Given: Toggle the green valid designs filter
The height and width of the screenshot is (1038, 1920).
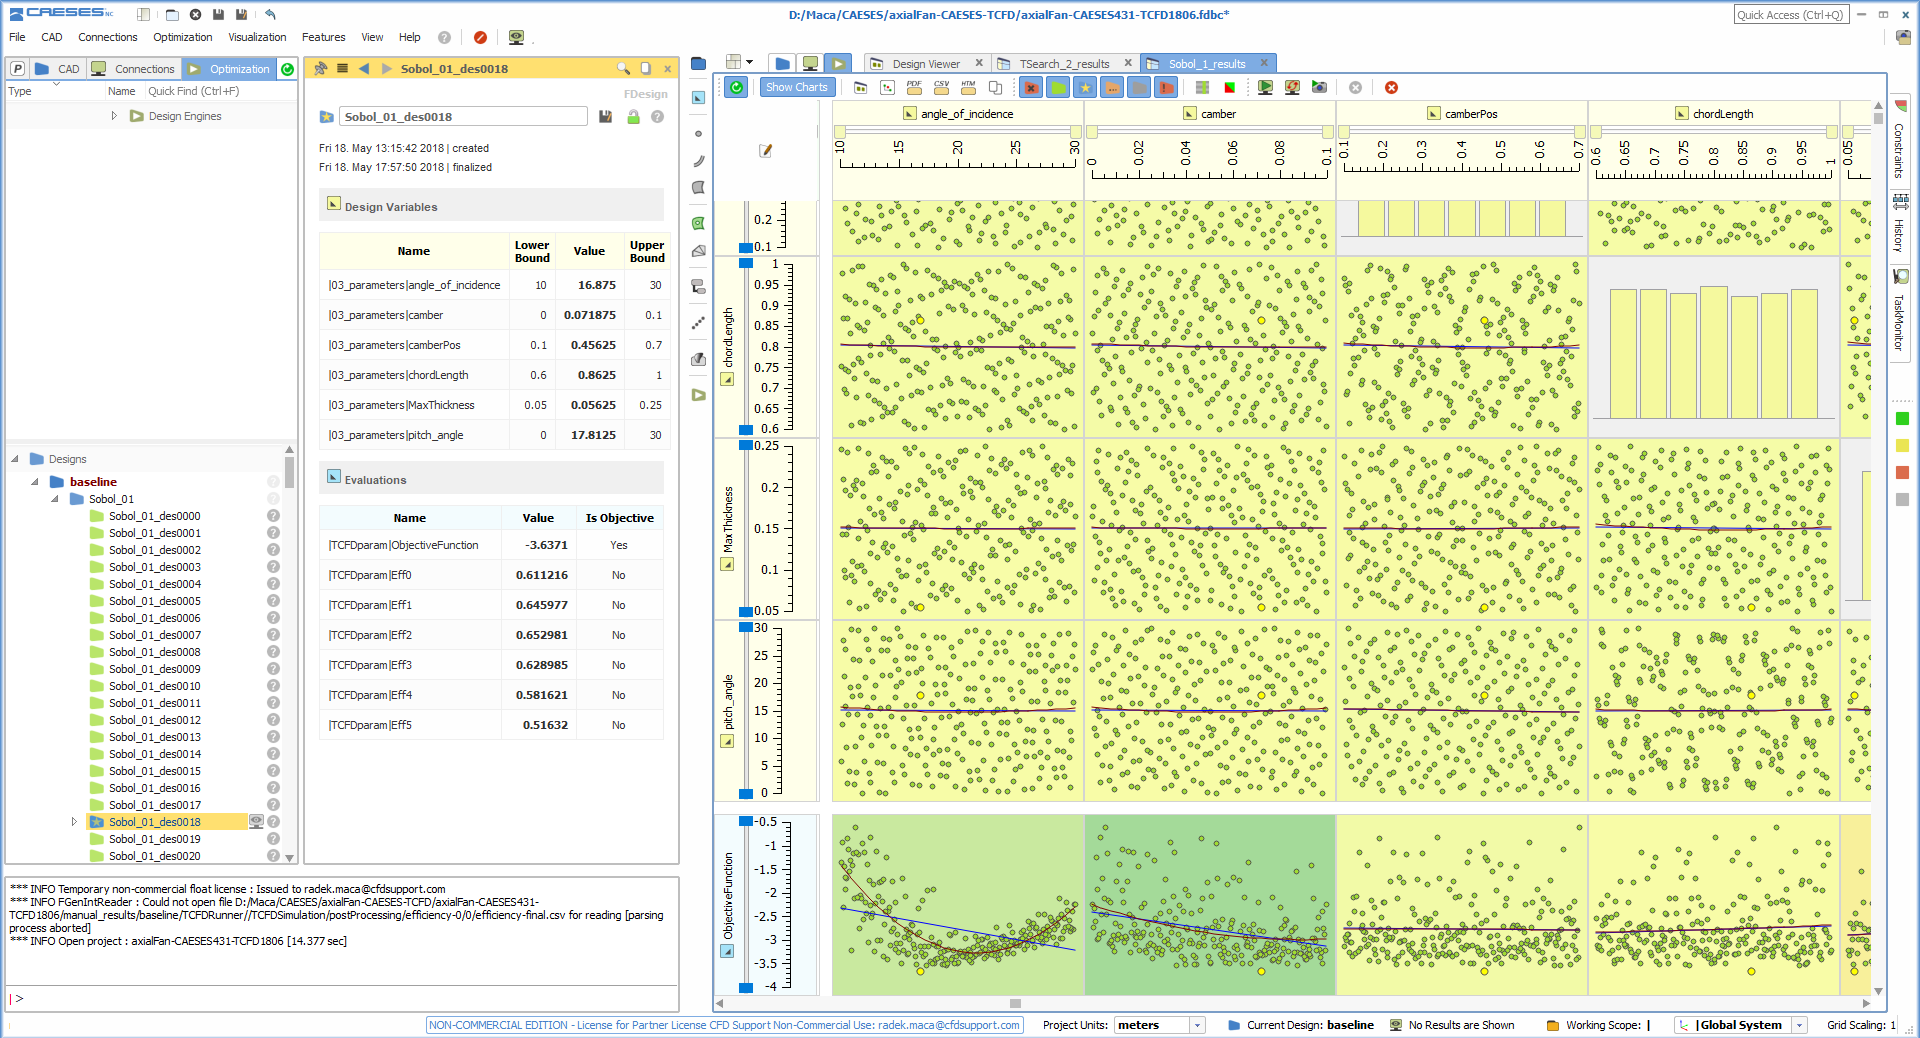Looking at the screenshot, I should 1058,87.
